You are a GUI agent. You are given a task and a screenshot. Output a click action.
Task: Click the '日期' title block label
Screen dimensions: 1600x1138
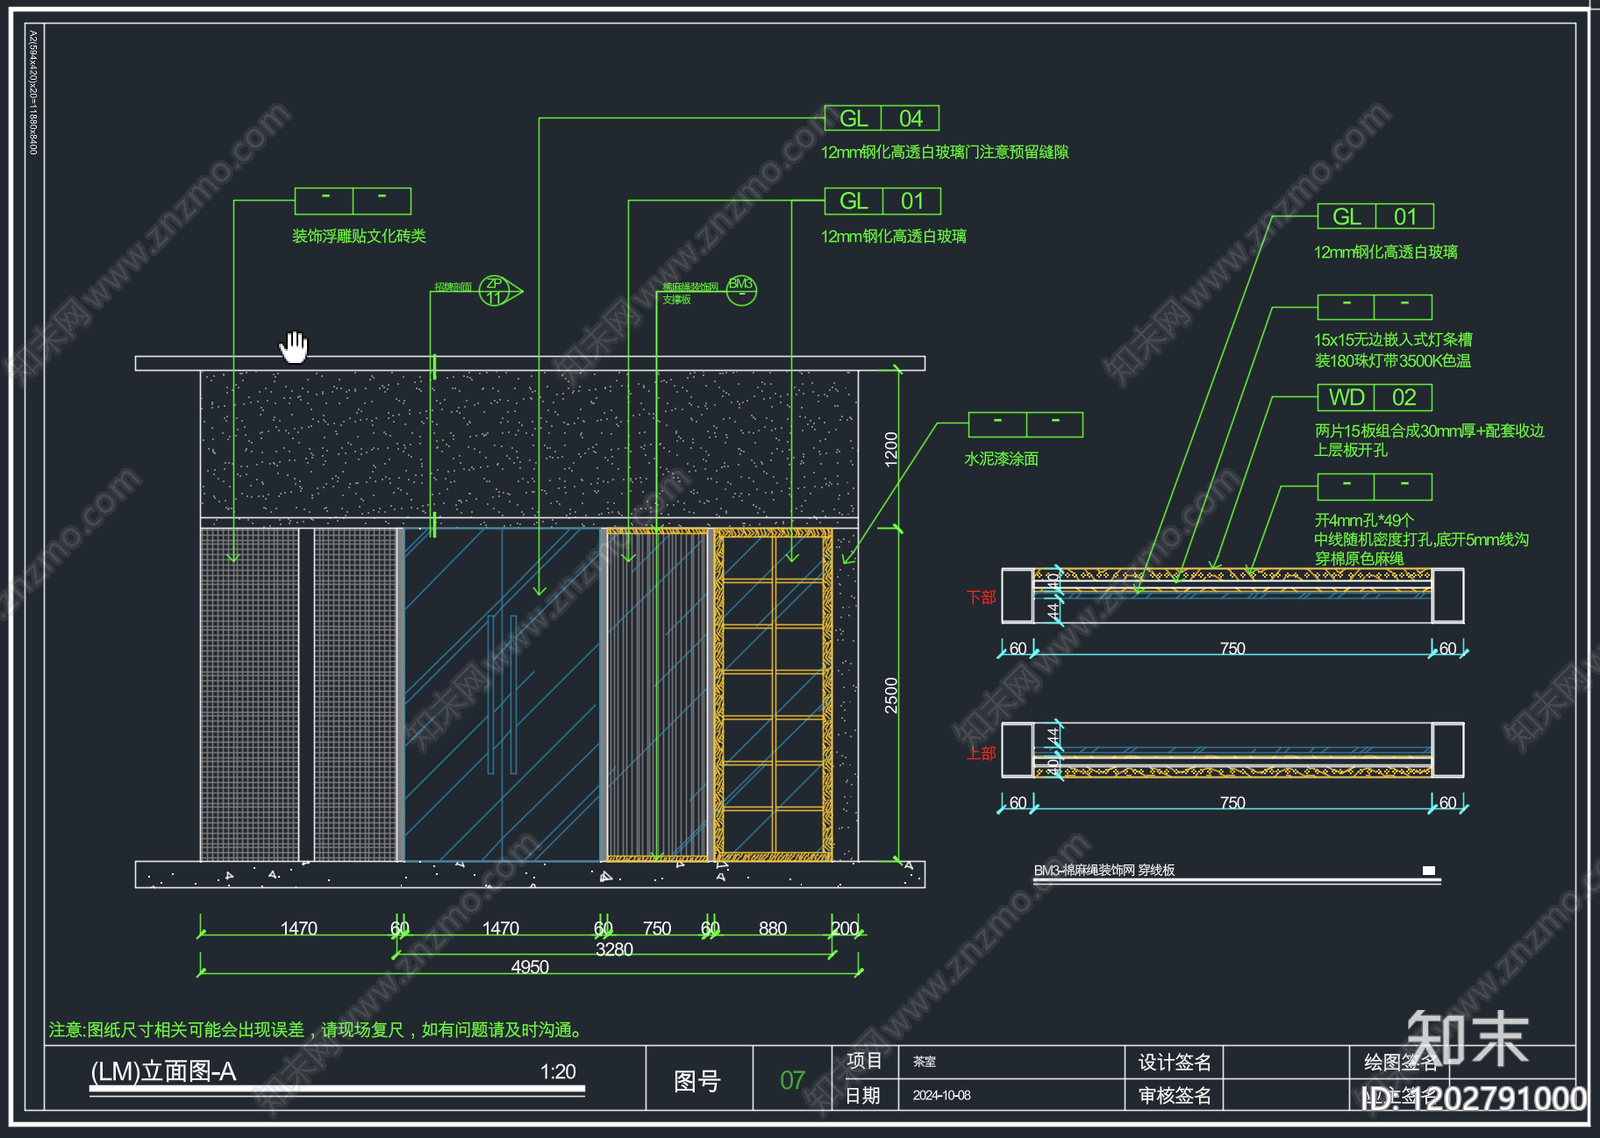(x=863, y=1095)
